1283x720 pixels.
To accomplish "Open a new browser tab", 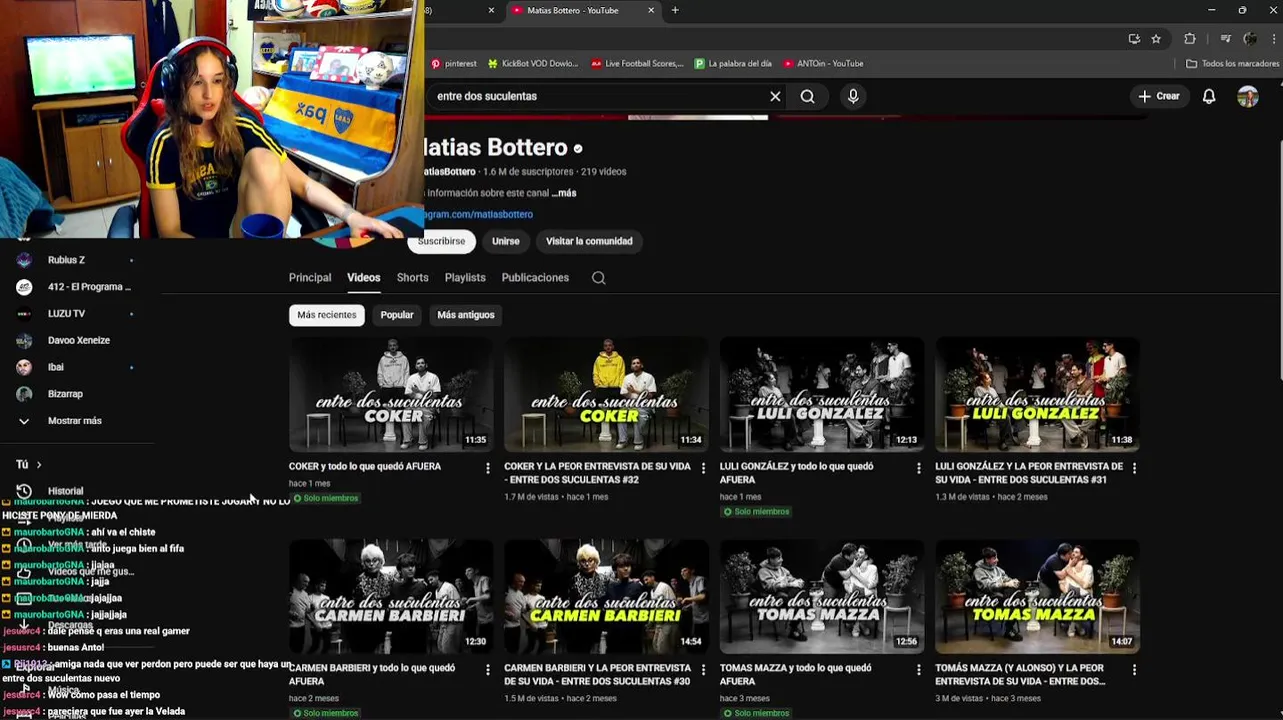I will click(675, 10).
